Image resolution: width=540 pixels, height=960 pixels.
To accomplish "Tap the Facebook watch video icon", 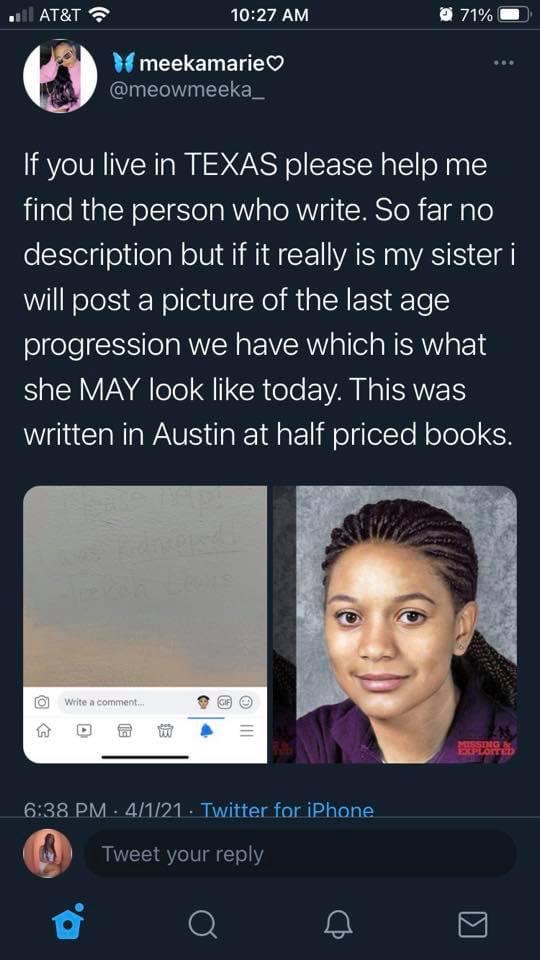I will coord(84,730).
